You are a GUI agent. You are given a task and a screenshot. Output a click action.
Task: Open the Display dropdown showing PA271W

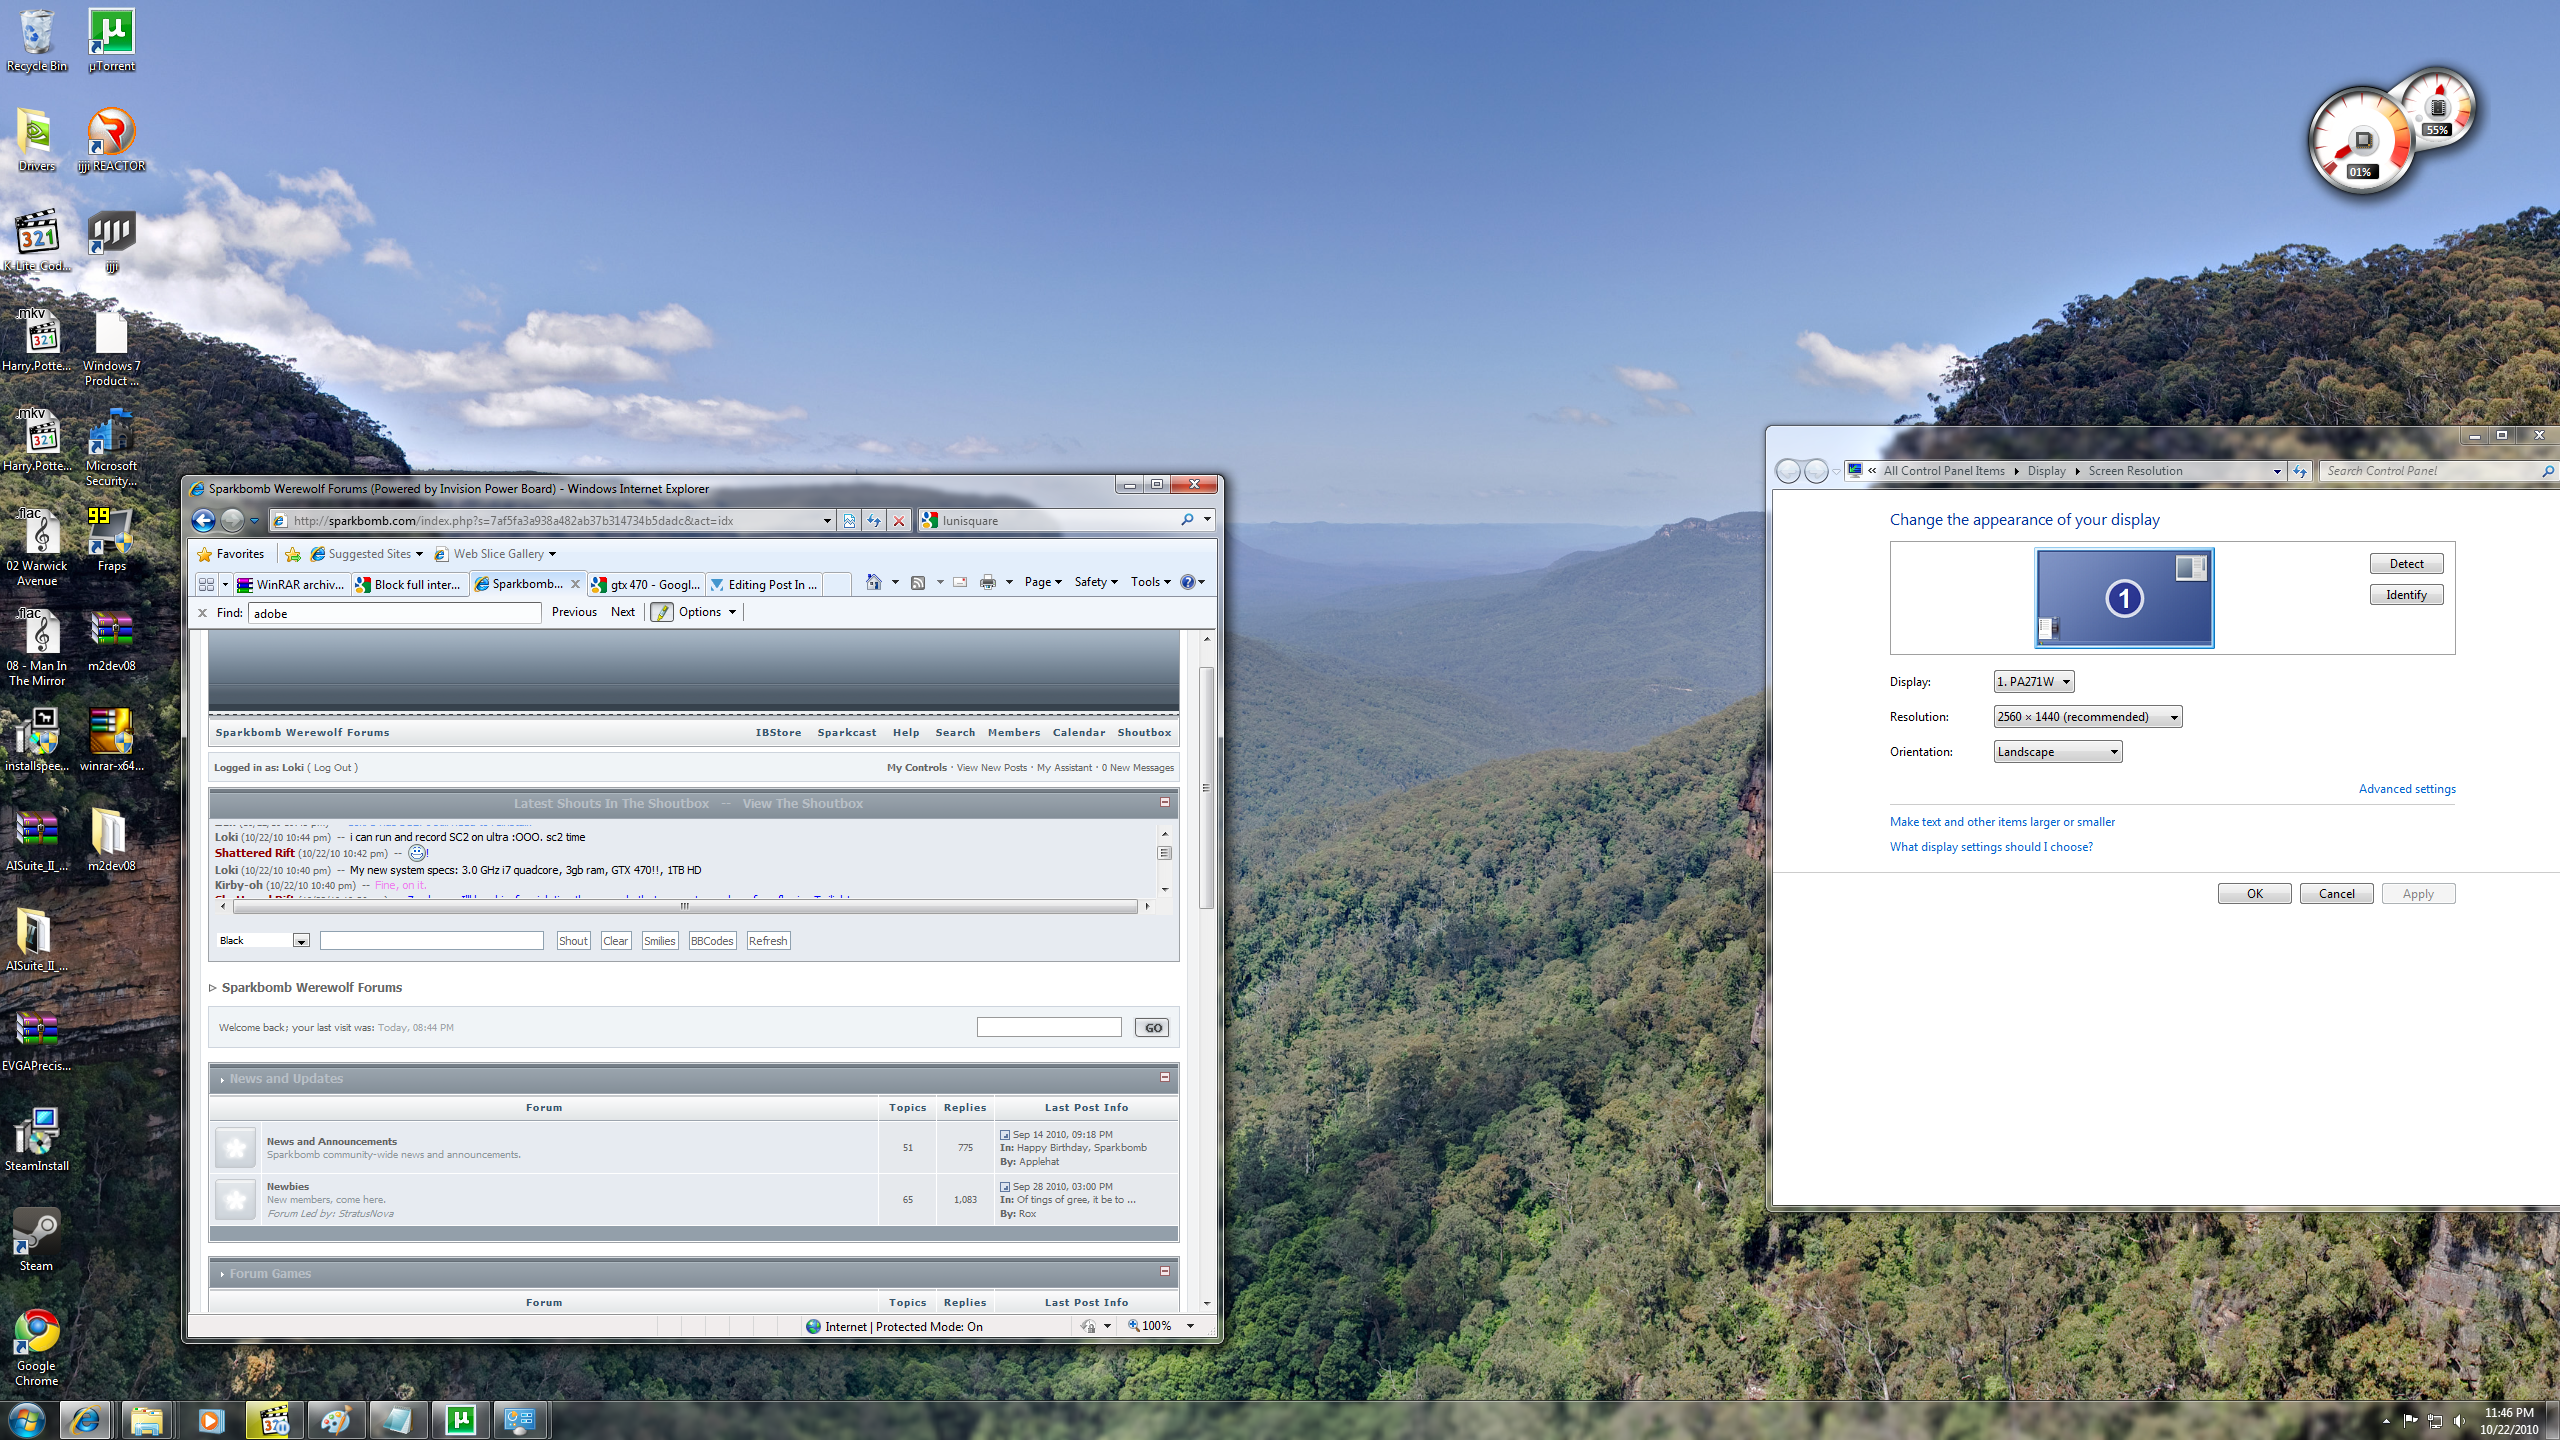2034,682
